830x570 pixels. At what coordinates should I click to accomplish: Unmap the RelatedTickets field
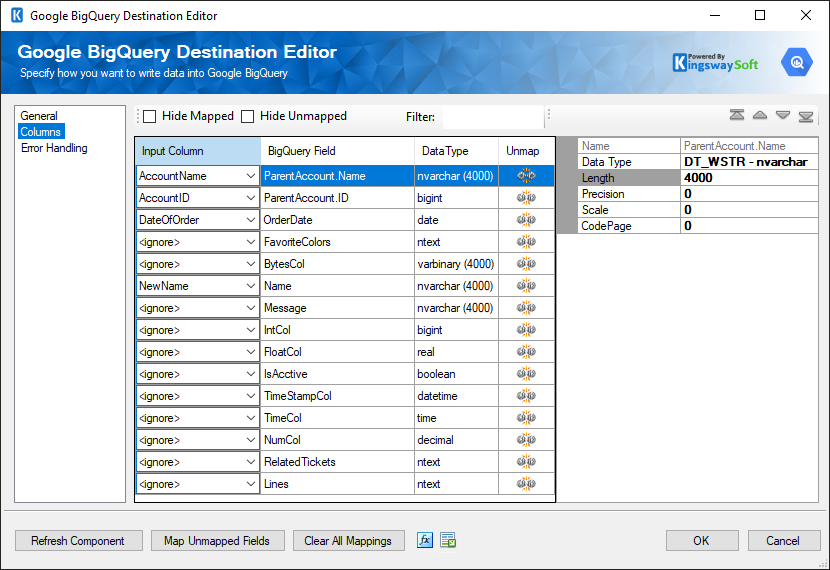[x=526, y=462]
